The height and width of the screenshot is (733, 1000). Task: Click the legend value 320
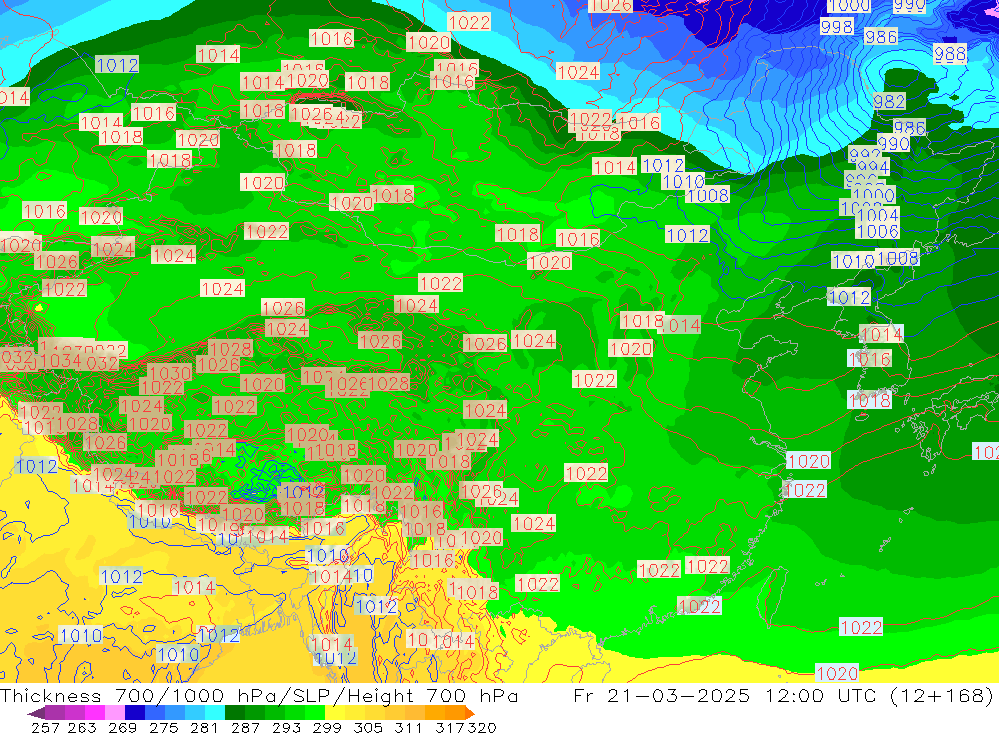click(x=482, y=727)
